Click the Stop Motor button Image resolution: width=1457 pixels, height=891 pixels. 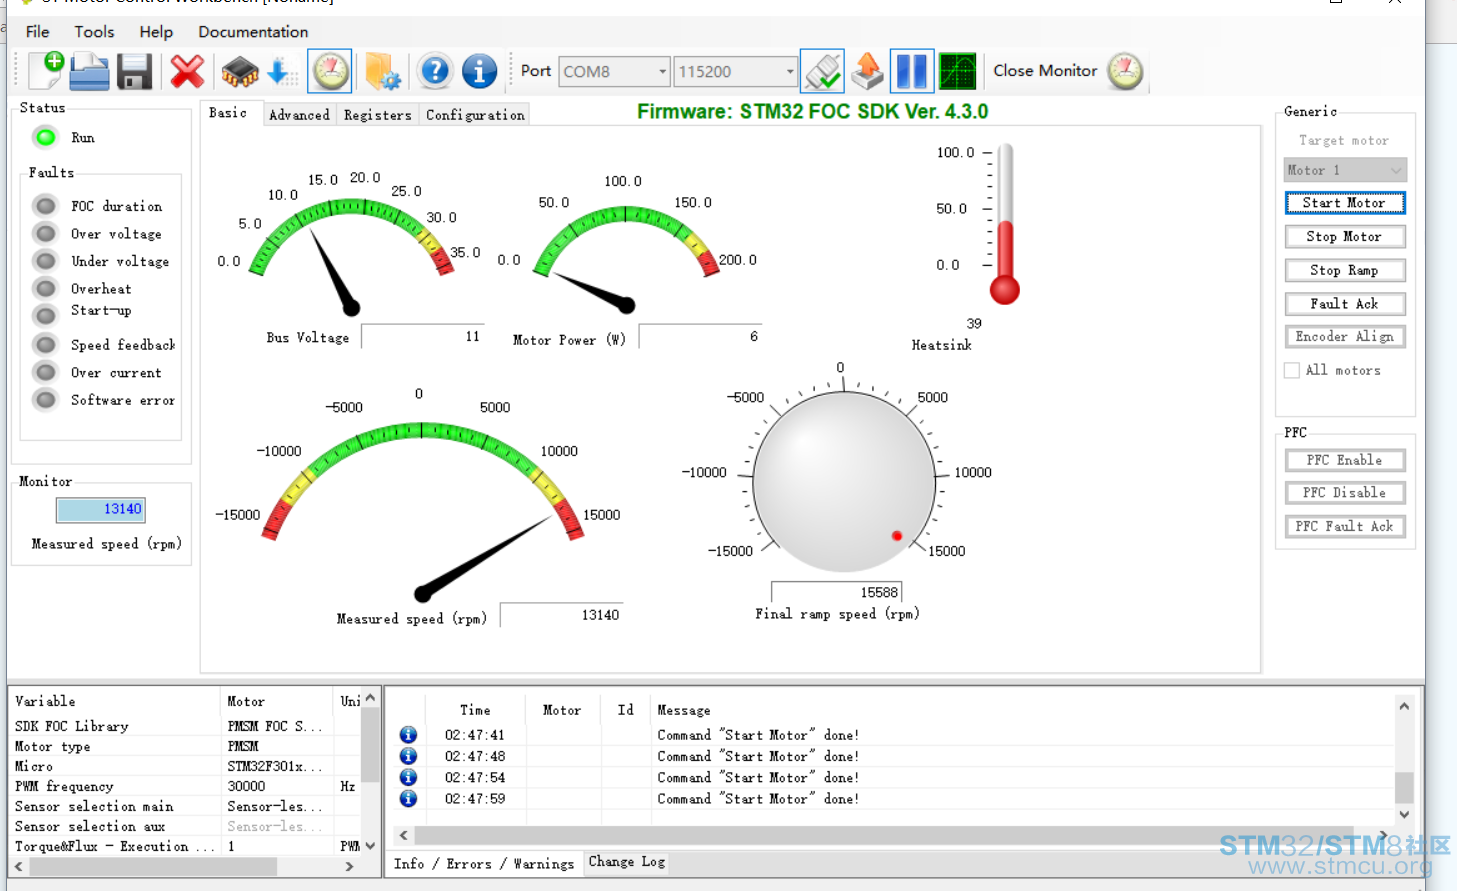[1345, 237]
